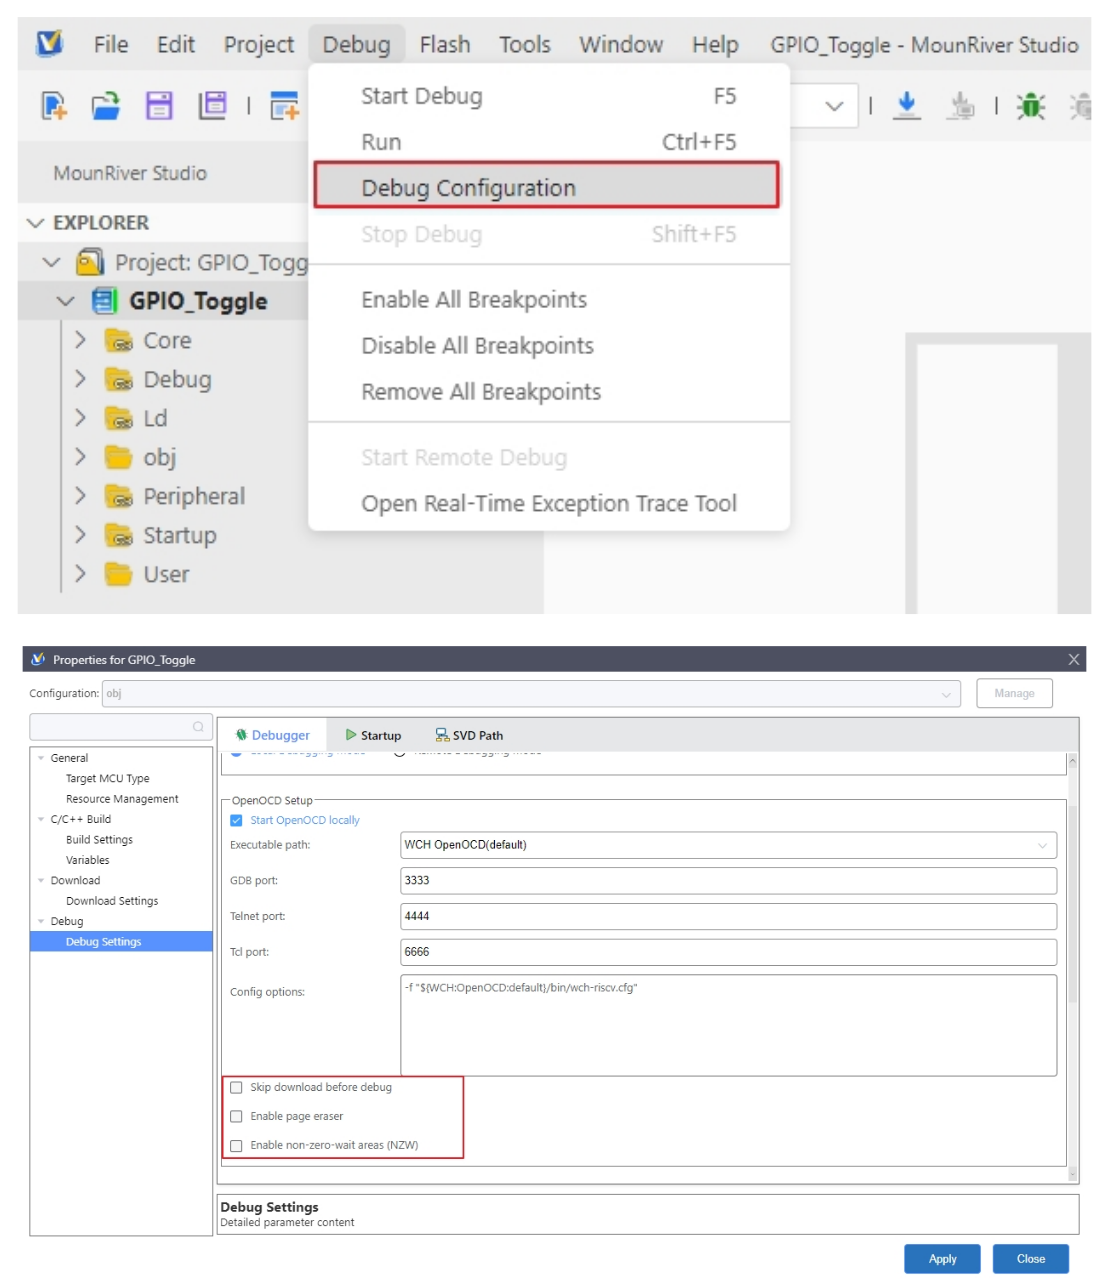Select Download Settings tree item
The height and width of the screenshot is (1280, 1096).
click(x=112, y=901)
